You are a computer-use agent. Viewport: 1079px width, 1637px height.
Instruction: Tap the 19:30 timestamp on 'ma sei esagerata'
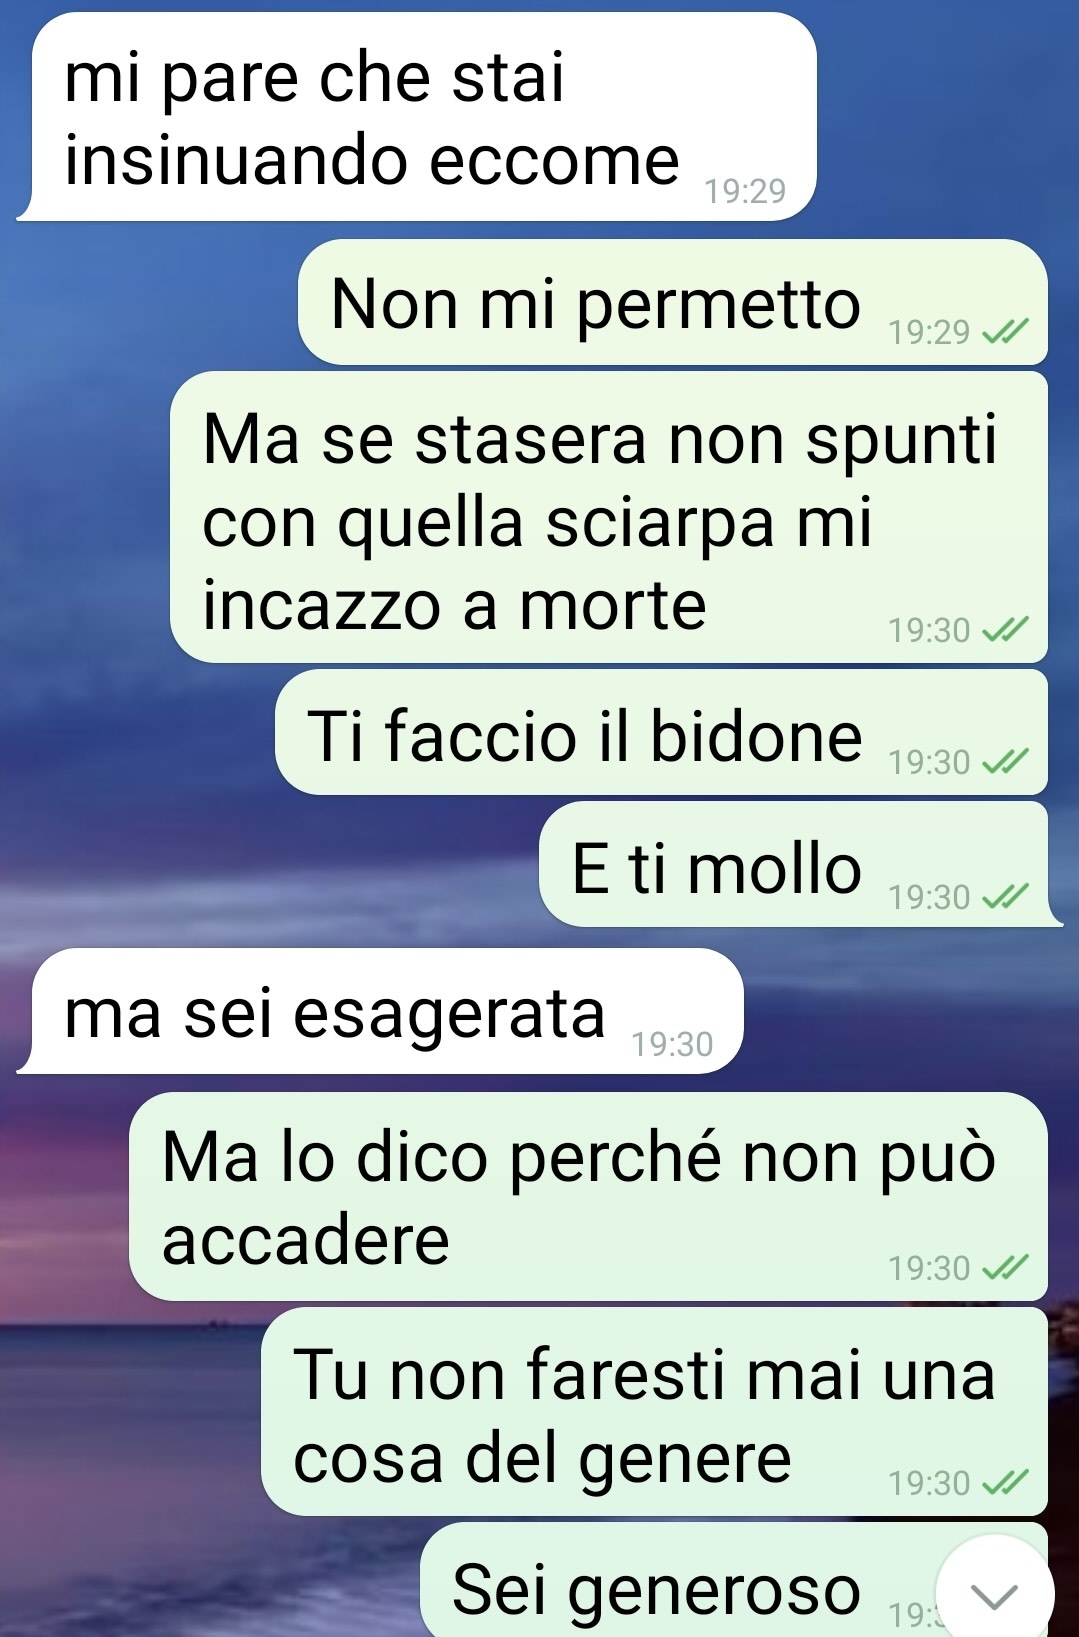[672, 1044]
